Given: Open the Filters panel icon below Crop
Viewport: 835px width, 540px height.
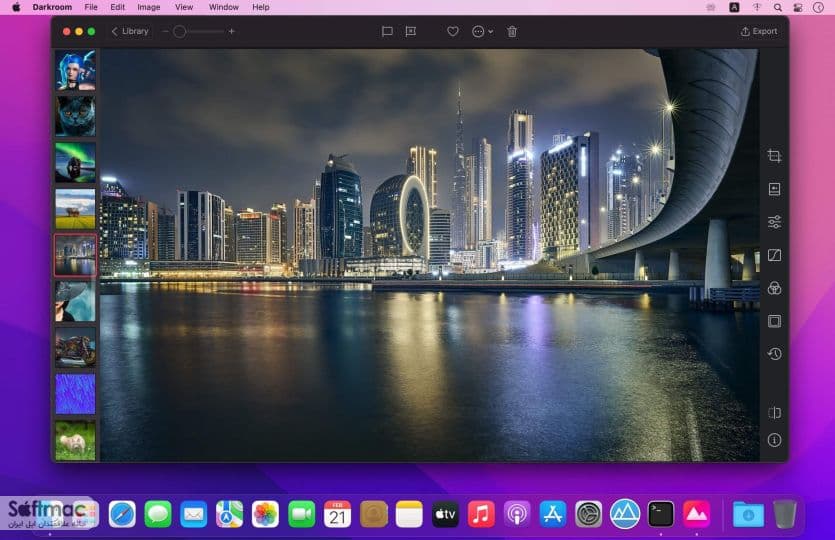Looking at the screenshot, I should click(774, 189).
